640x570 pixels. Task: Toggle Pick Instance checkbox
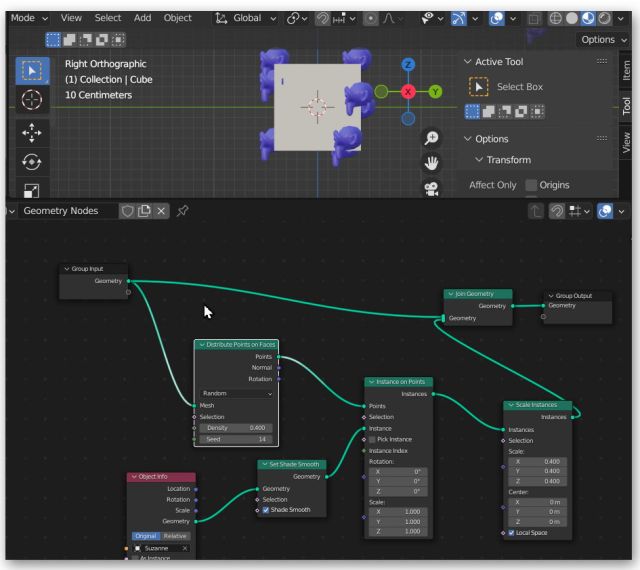click(372, 440)
